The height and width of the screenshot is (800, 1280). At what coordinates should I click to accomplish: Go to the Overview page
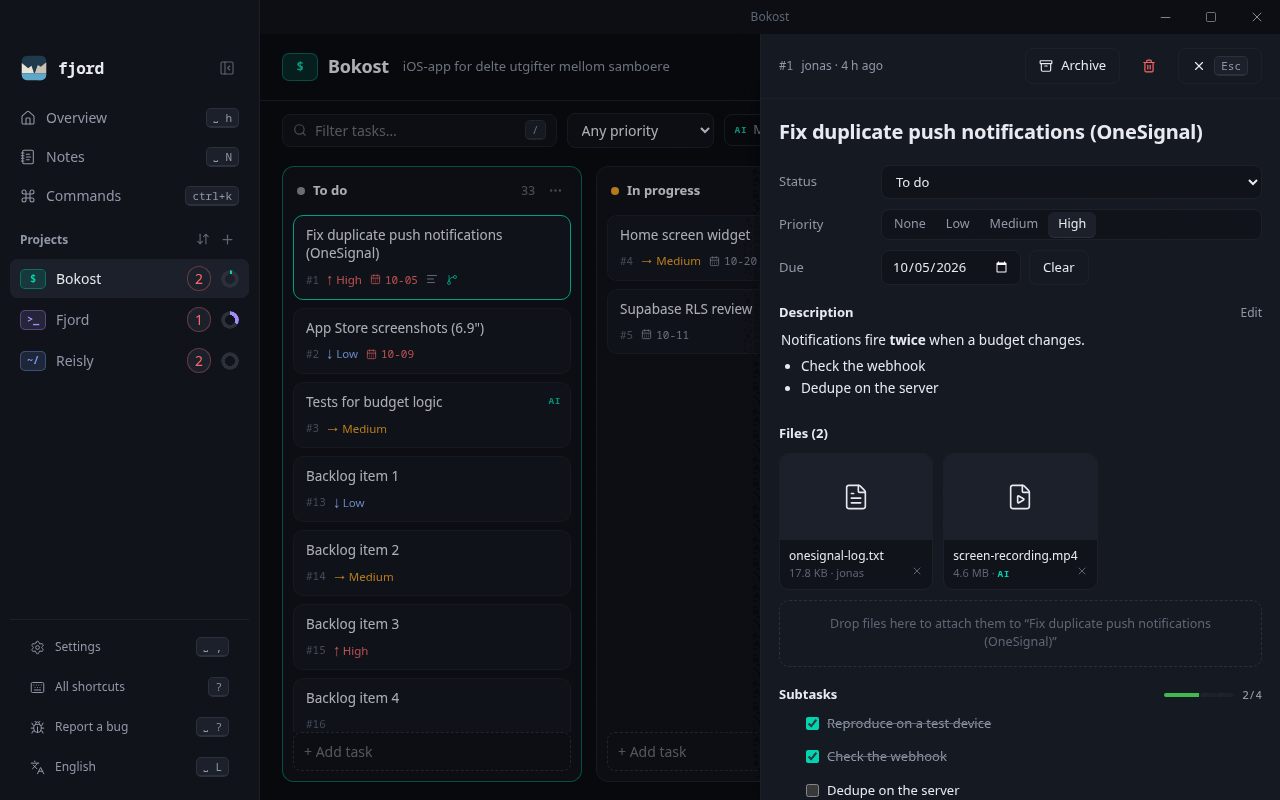[129, 118]
